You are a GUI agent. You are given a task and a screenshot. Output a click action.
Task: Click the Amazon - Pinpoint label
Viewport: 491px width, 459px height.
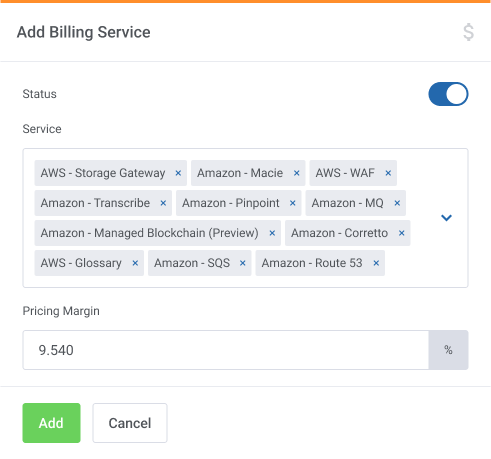[231, 203]
